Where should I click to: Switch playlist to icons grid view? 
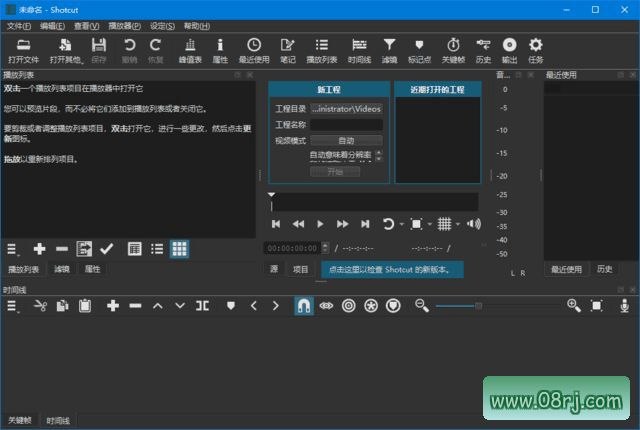[x=179, y=248]
